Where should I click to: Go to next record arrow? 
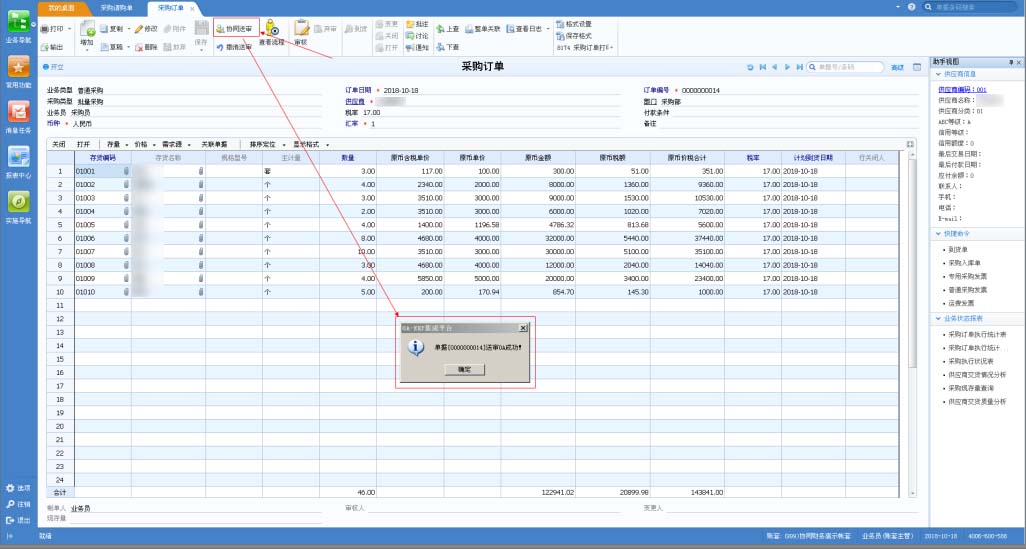tap(787, 67)
